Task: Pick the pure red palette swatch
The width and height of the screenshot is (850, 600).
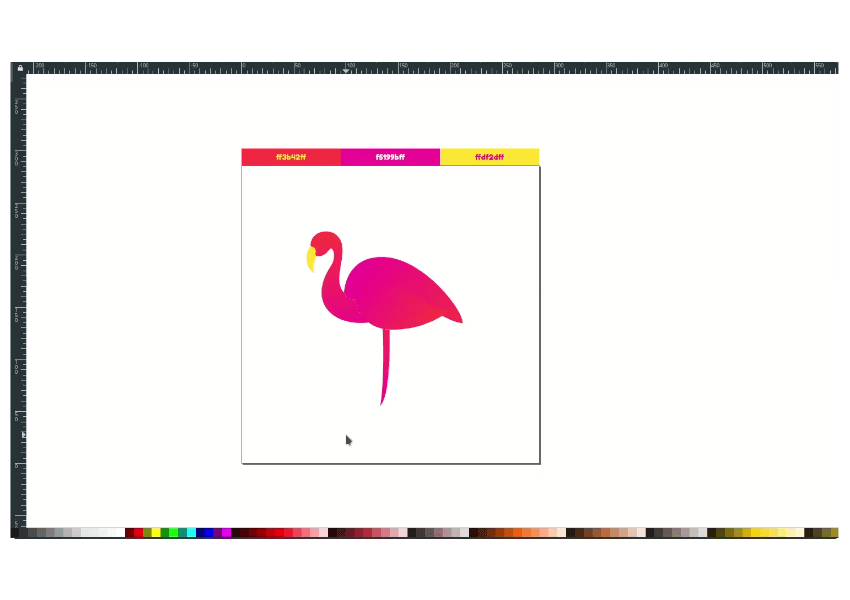Action: point(138,533)
